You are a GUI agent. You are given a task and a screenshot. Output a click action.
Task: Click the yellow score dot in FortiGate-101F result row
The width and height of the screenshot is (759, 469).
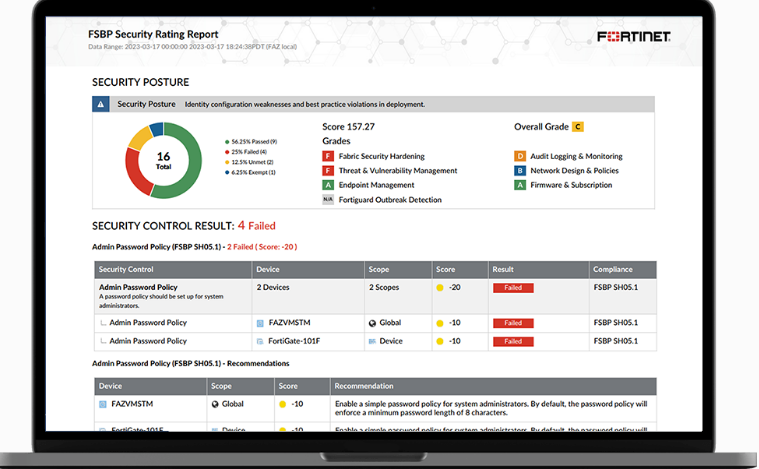pos(440,342)
